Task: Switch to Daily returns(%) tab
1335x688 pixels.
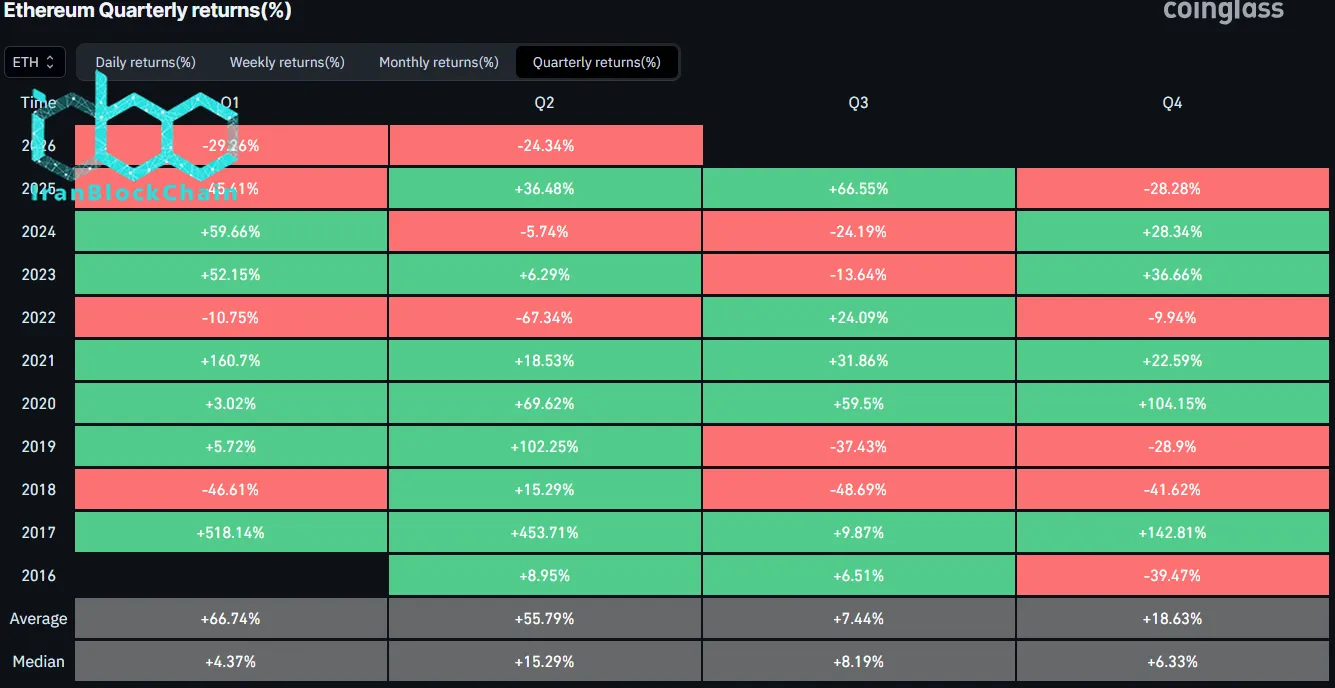Action: (145, 62)
